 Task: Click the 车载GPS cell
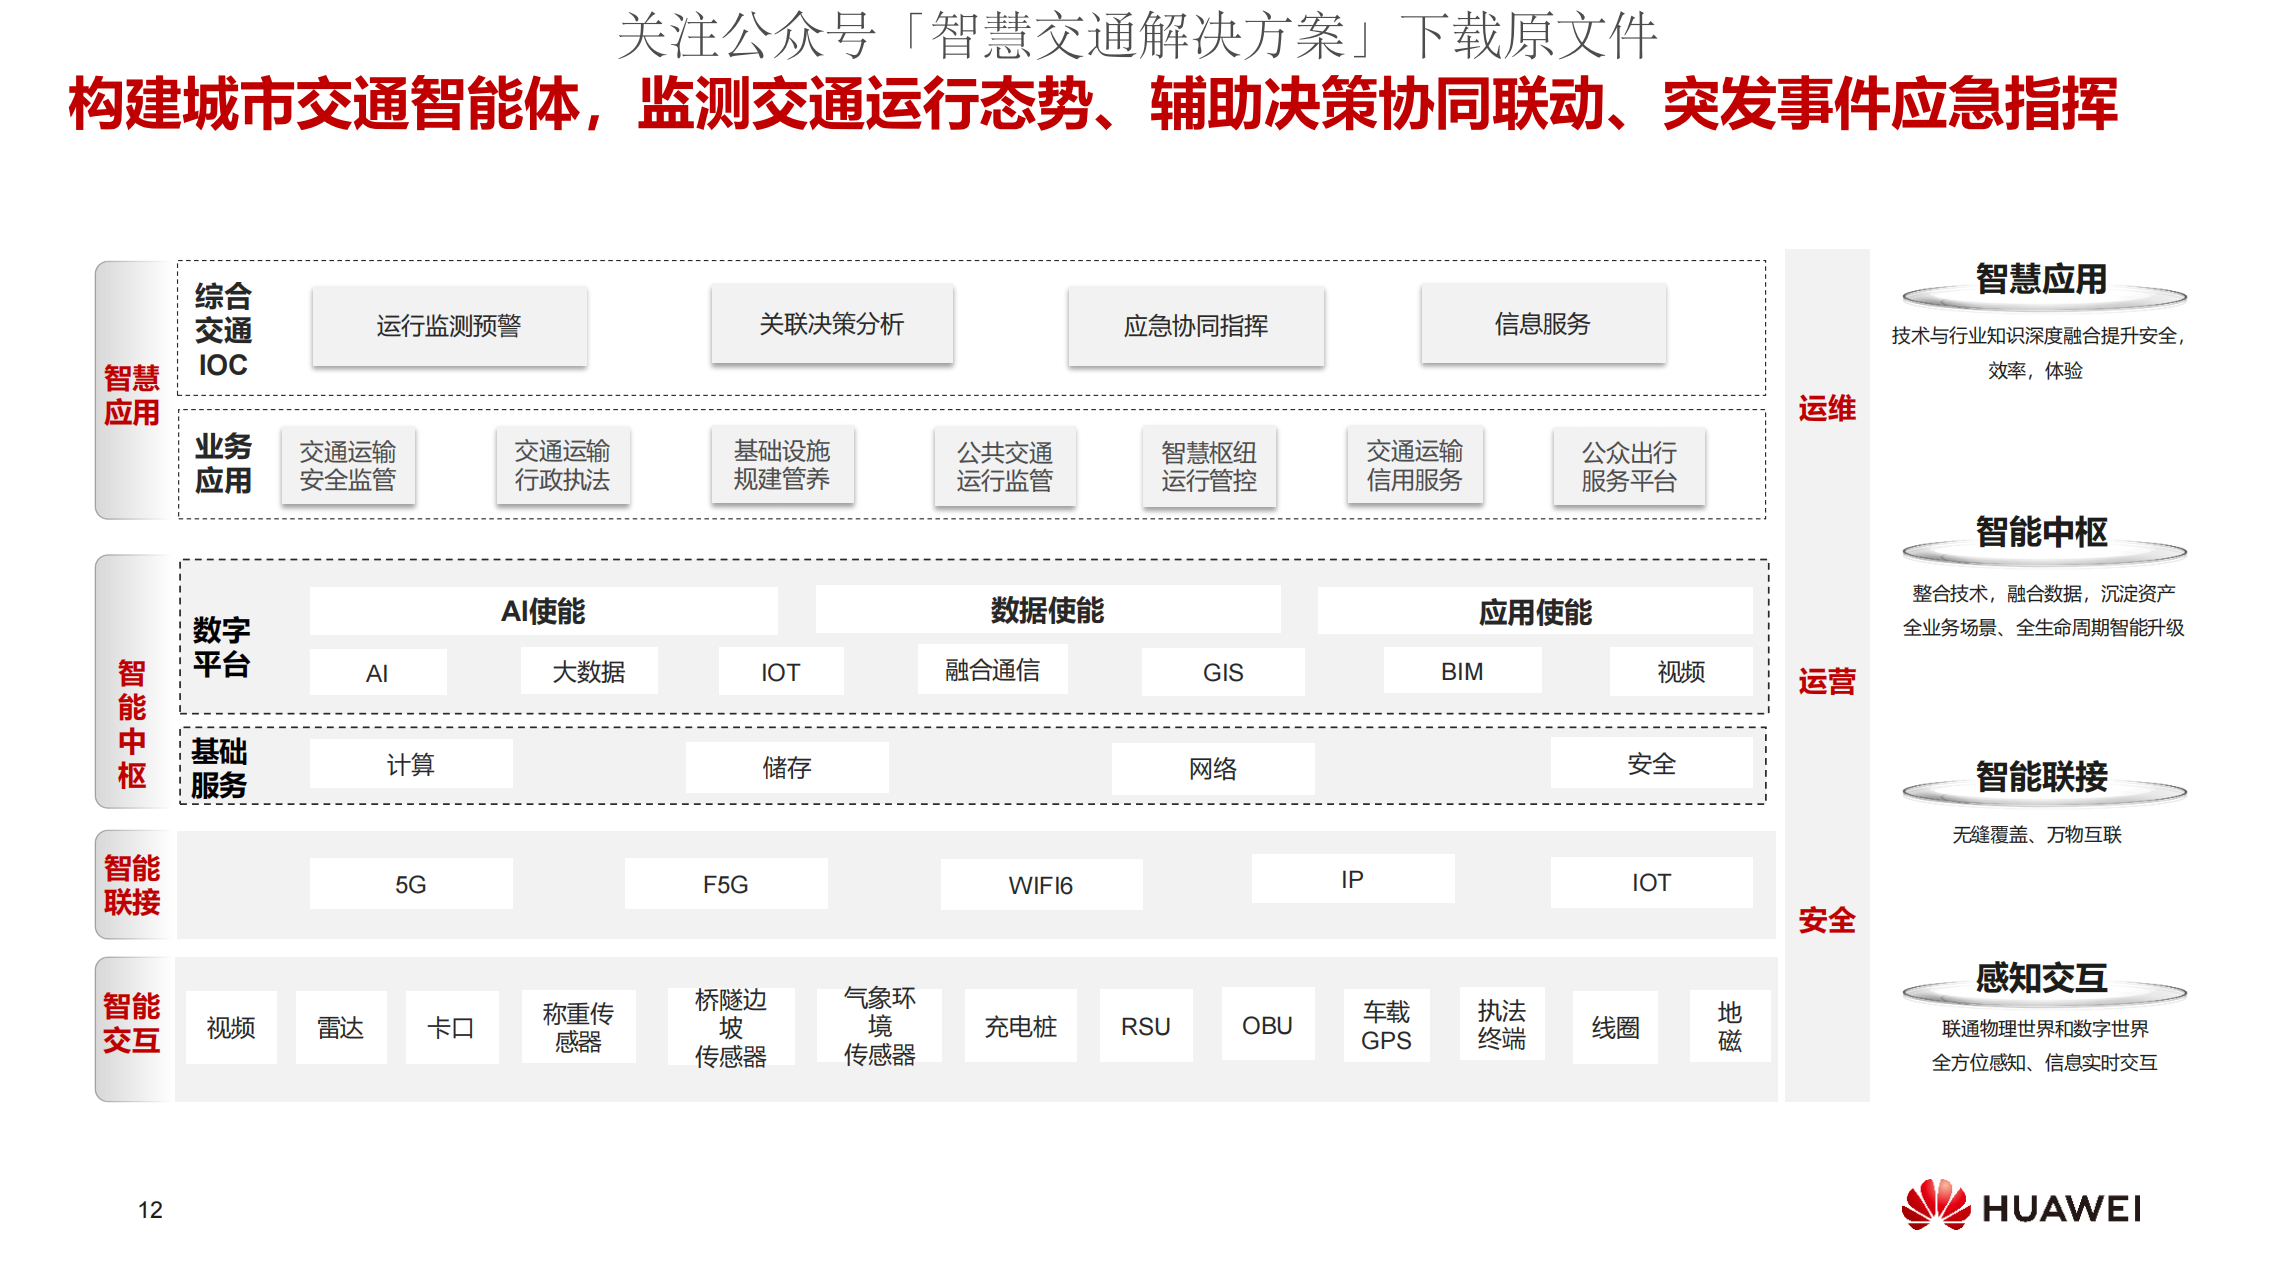pos(1387,1026)
